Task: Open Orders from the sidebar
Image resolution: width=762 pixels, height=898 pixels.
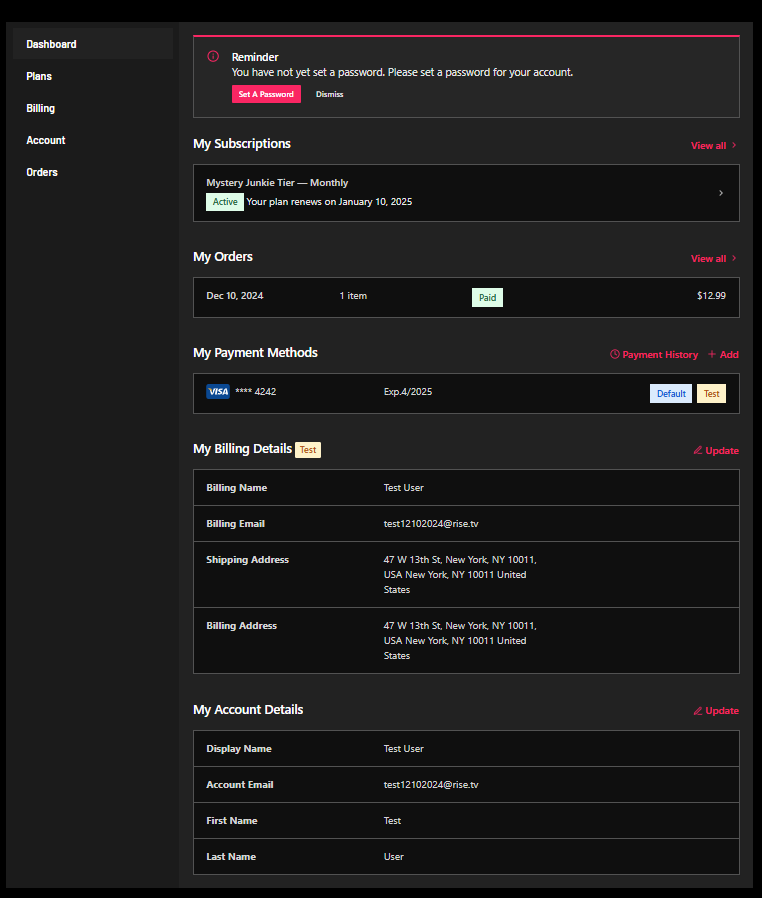Action: (42, 172)
